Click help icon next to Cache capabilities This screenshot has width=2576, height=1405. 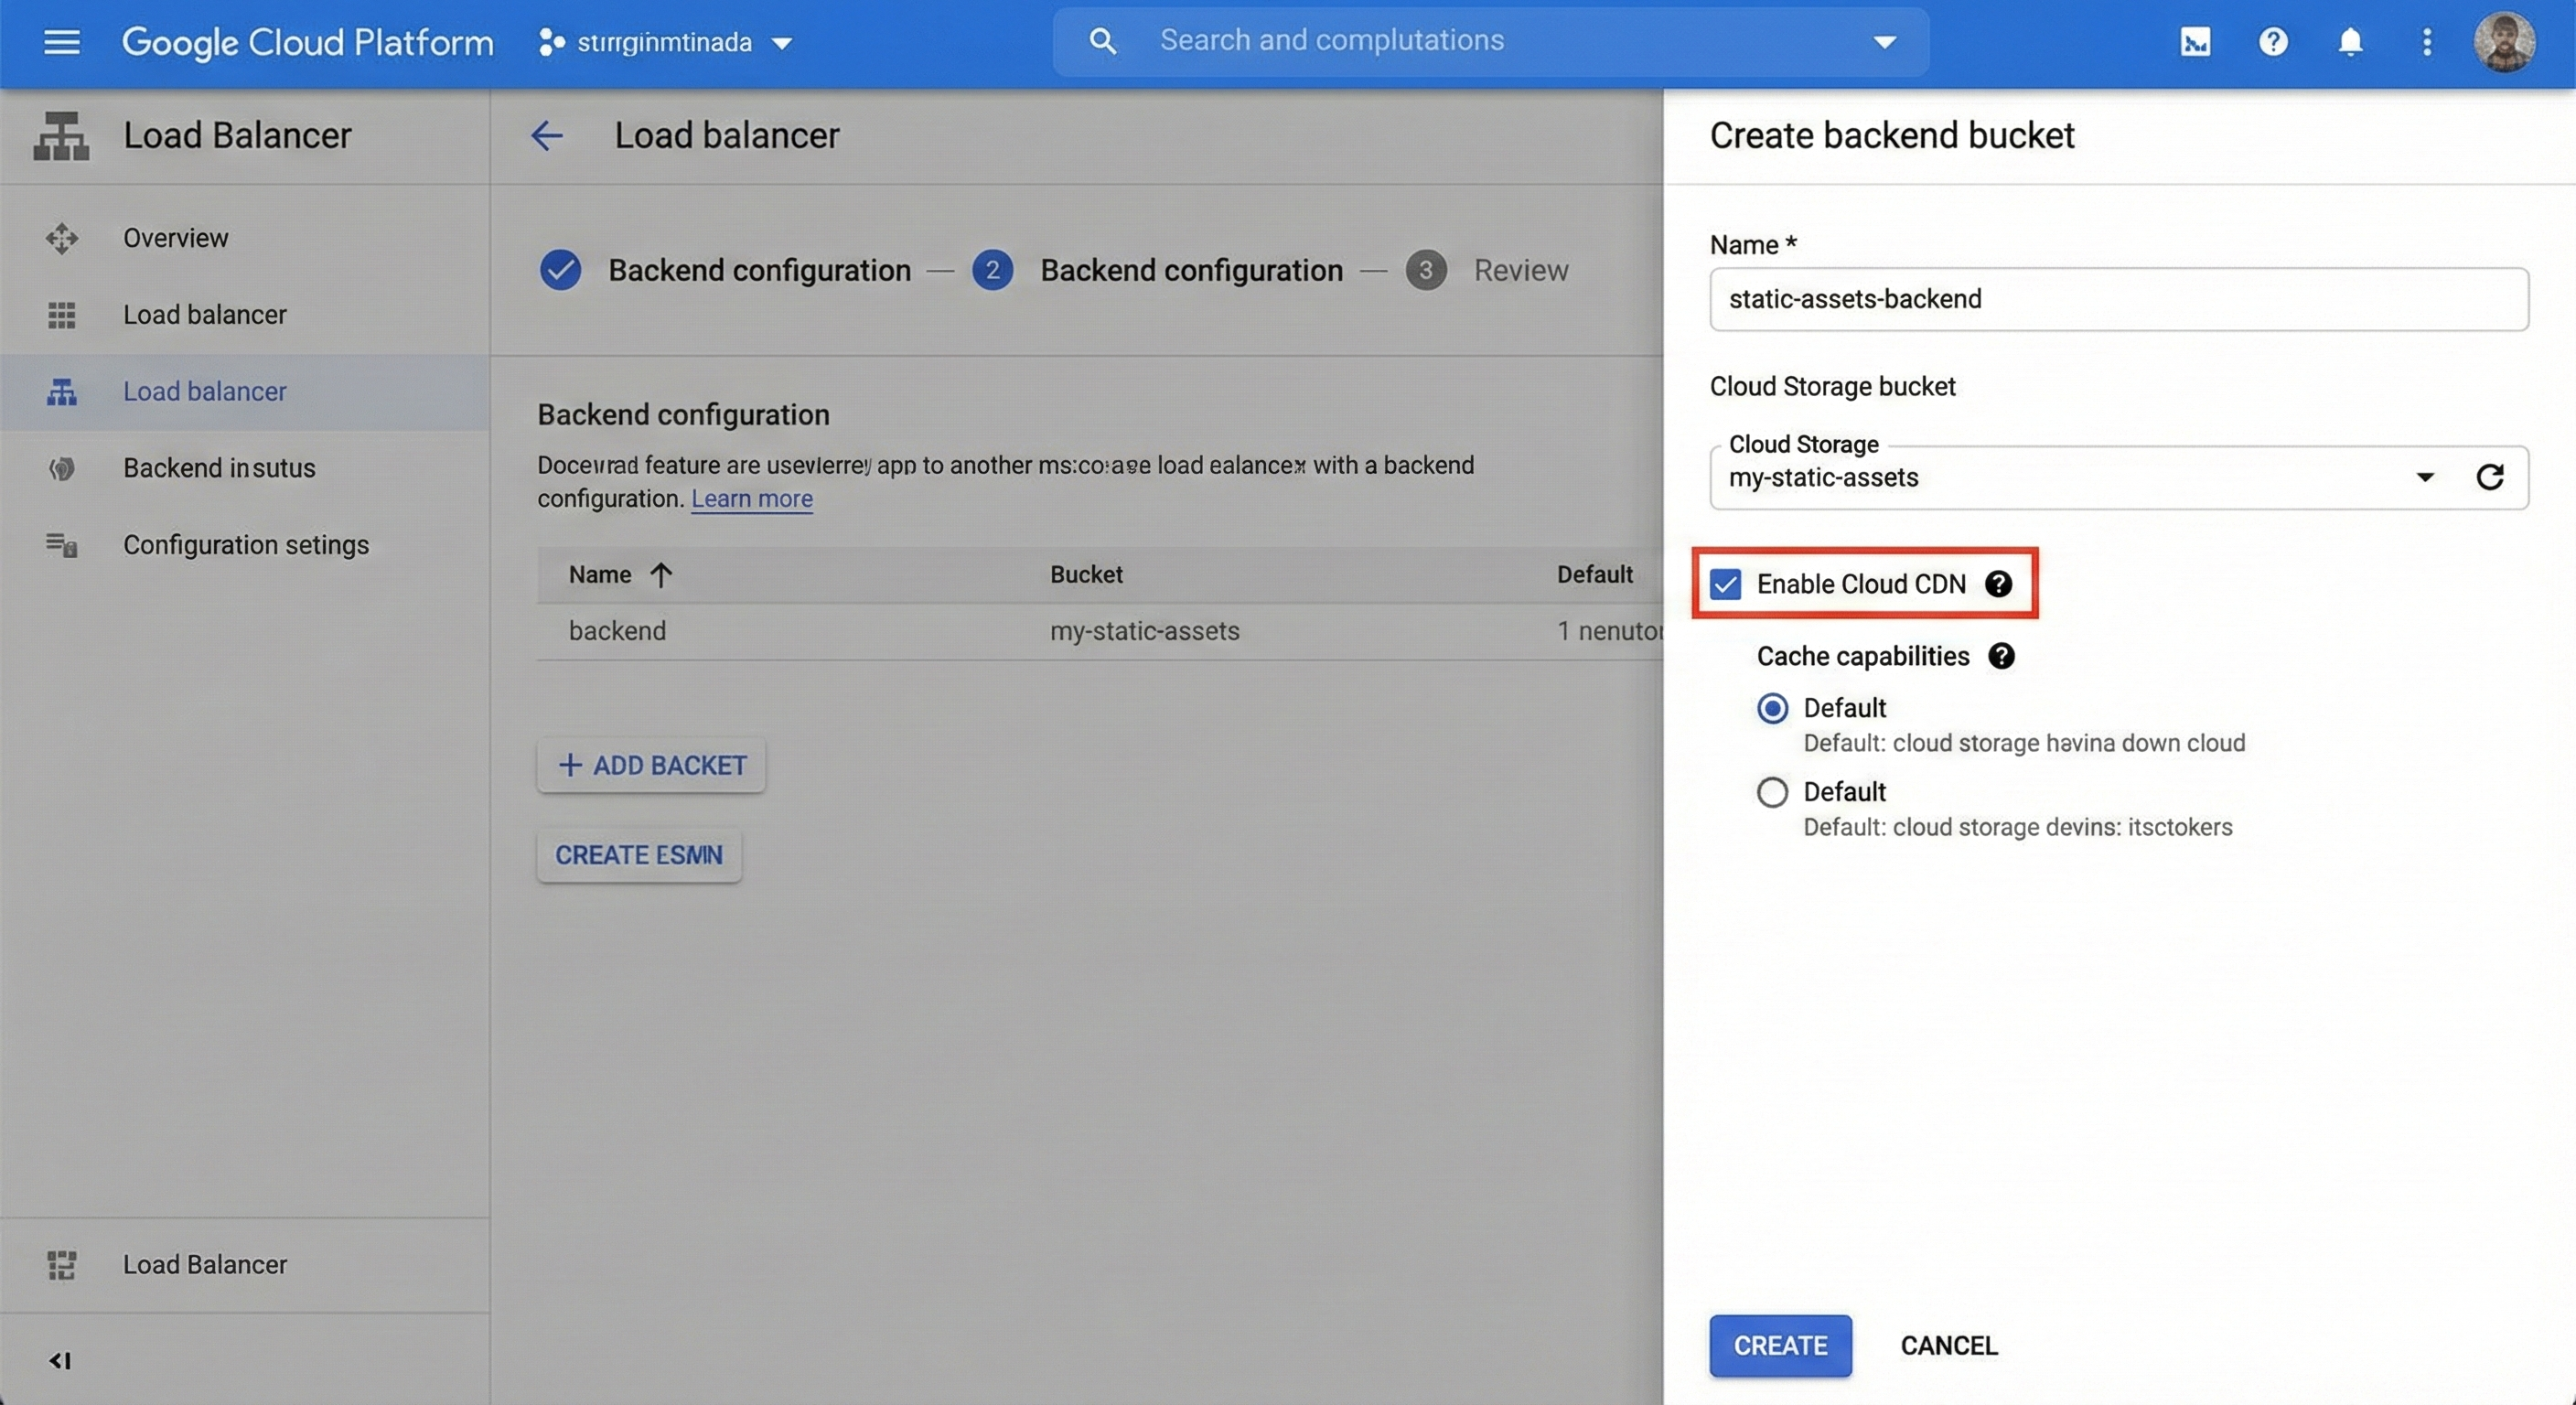pyautogui.click(x=2001, y=656)
